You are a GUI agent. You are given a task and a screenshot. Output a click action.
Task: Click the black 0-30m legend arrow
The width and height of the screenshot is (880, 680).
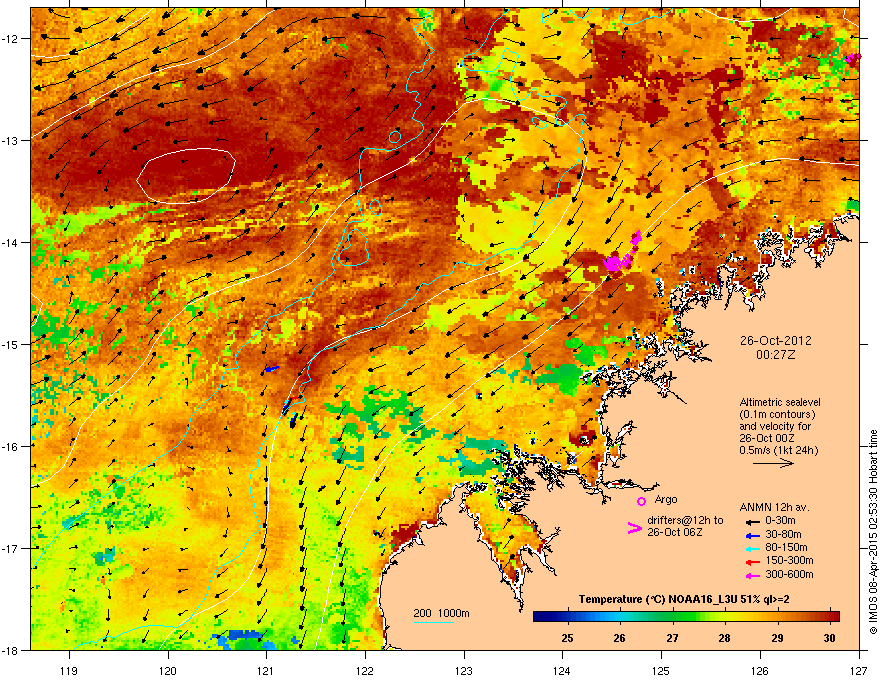point(752,521)
